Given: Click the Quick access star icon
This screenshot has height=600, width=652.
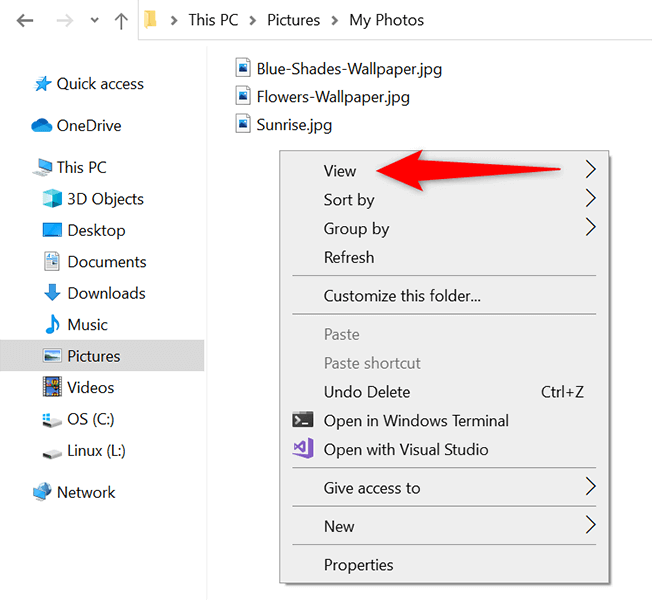Looking at the screenshot, I should pos(43,84).
